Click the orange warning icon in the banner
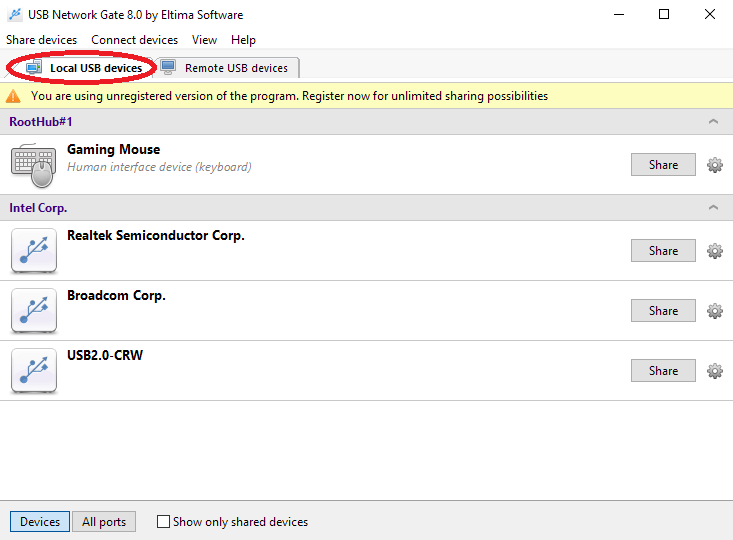This screenshot has width=733, height=540. (x=13, y=96)
